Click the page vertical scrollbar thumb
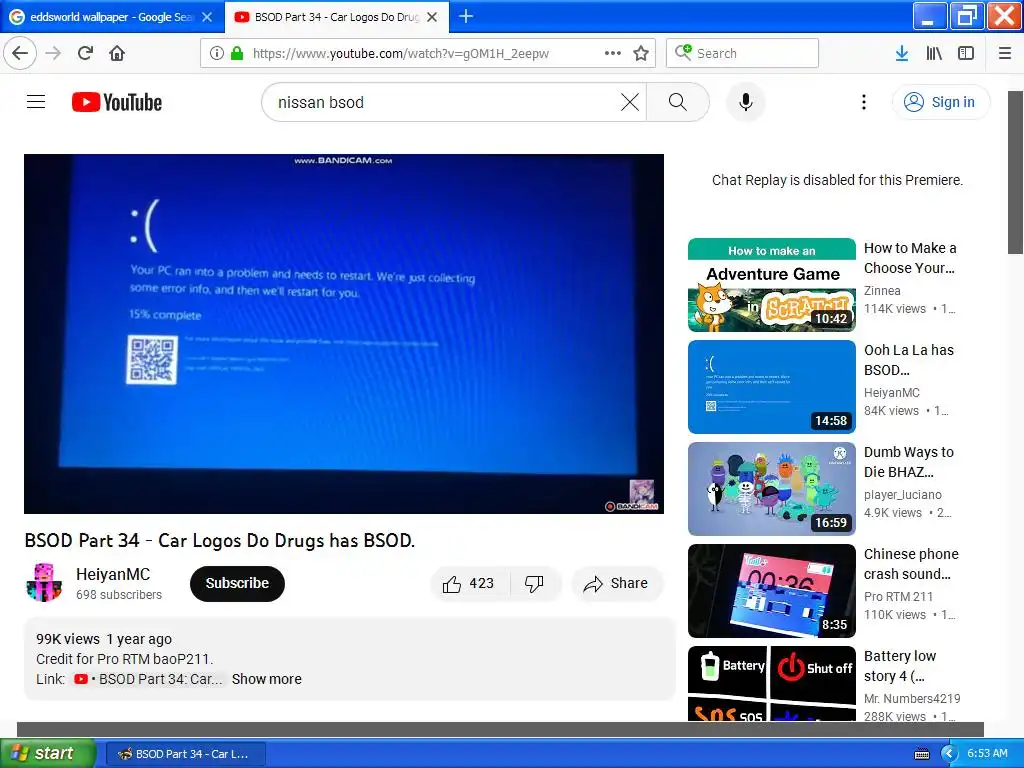1024x768 pixels. point(1015,172)
